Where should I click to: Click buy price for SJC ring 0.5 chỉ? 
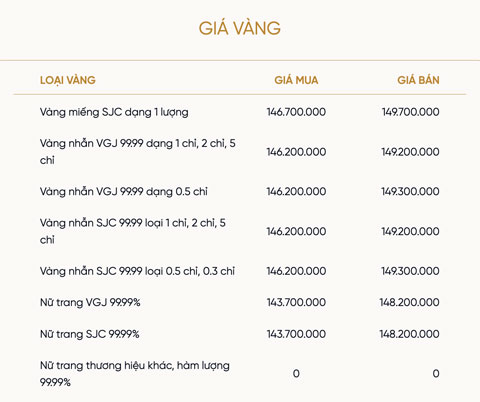point(296,271)
